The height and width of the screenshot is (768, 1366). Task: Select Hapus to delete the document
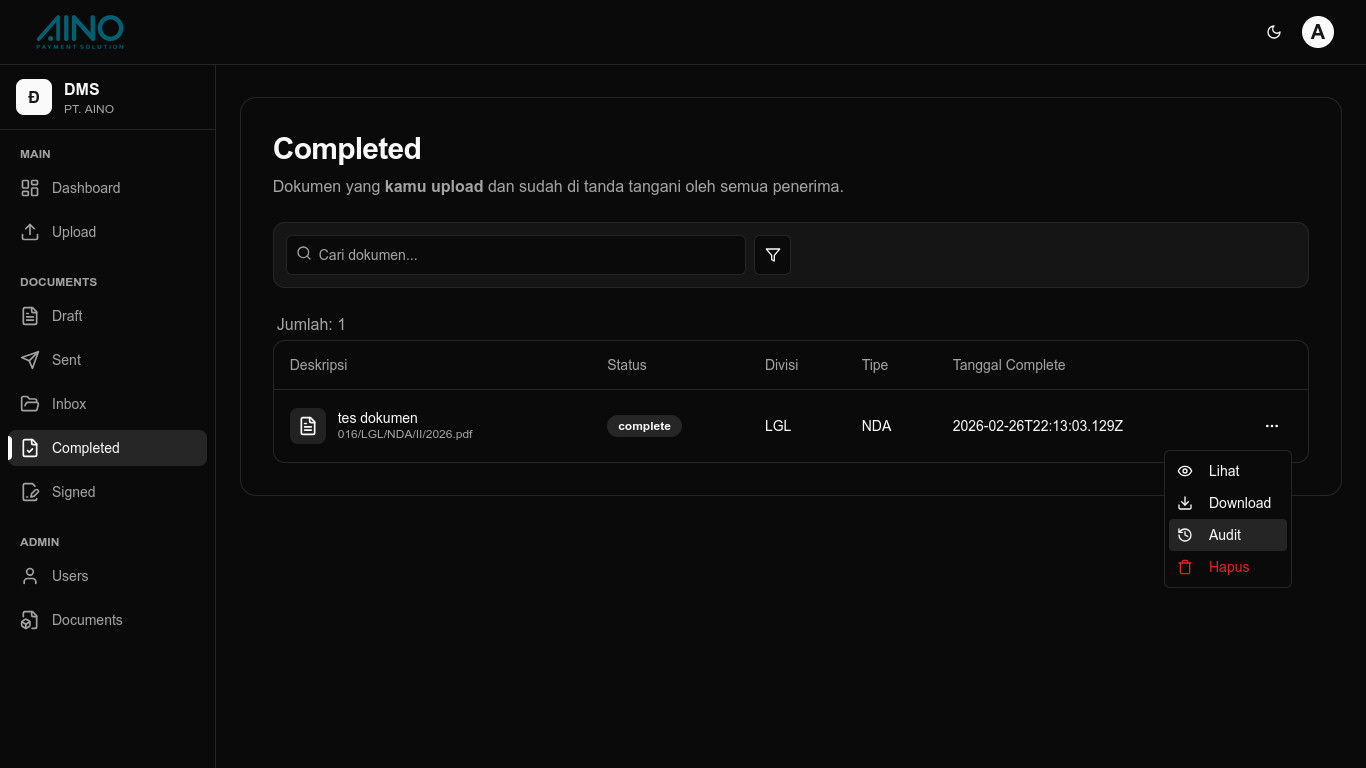point(1229,567)
